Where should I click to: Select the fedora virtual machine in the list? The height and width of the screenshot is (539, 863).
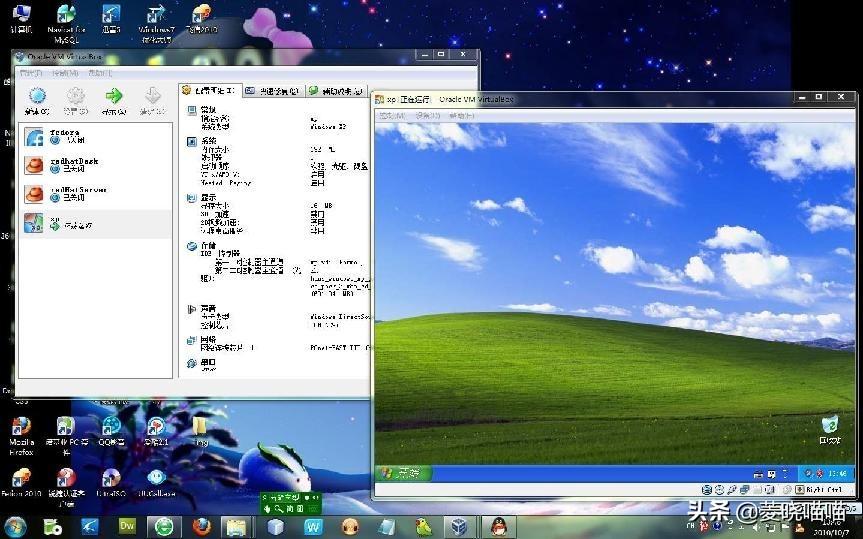[x=95, y=137]
